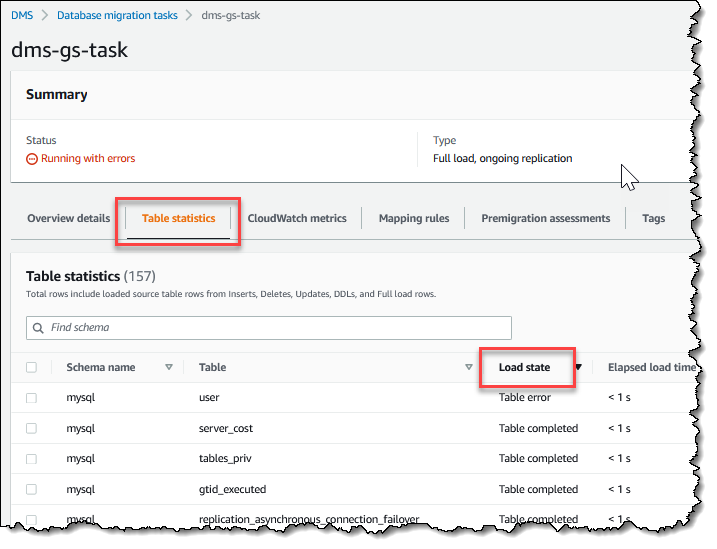Viewport: 717px width, 549px height.
Task: View the Premigration assessments tab
Action: [x=545, y=218]
